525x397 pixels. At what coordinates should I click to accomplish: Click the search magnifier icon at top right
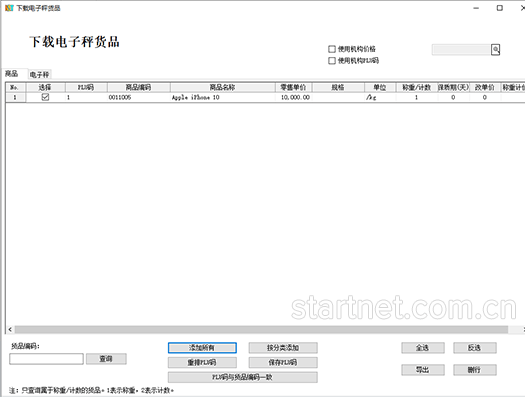click(x=496, y=50)
